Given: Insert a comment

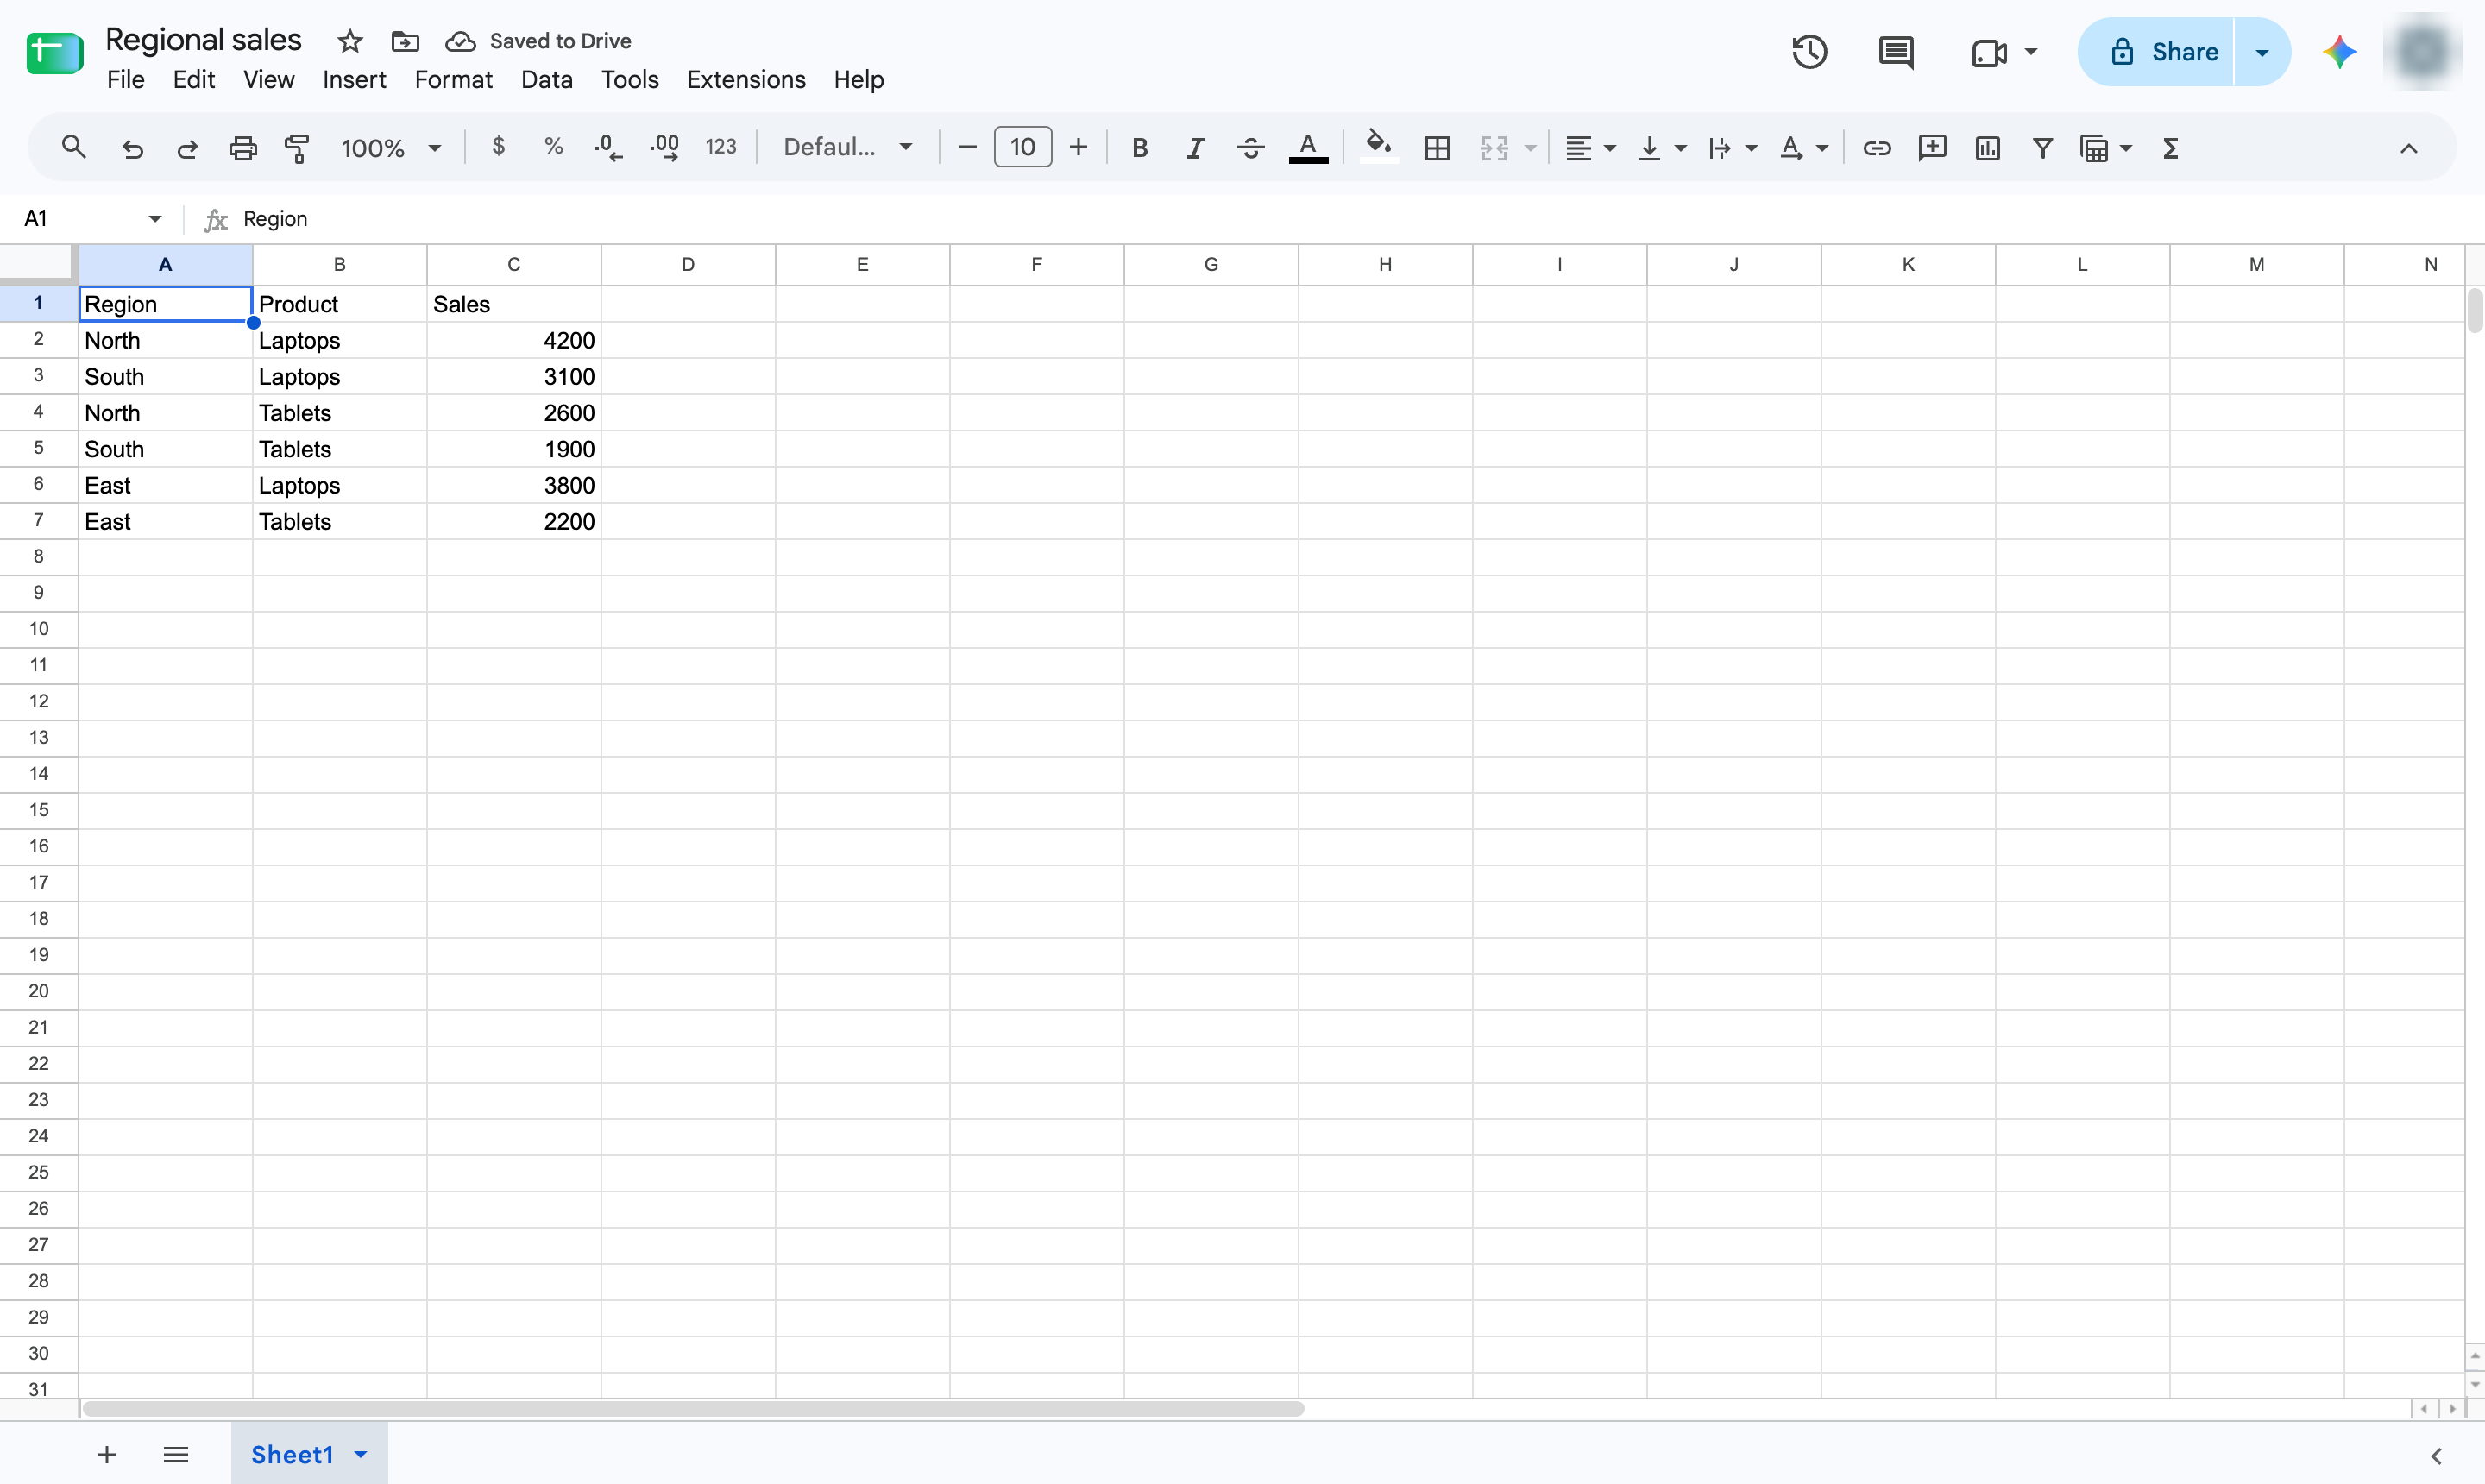Looking at the screenshot, I should pos(1932,148).
